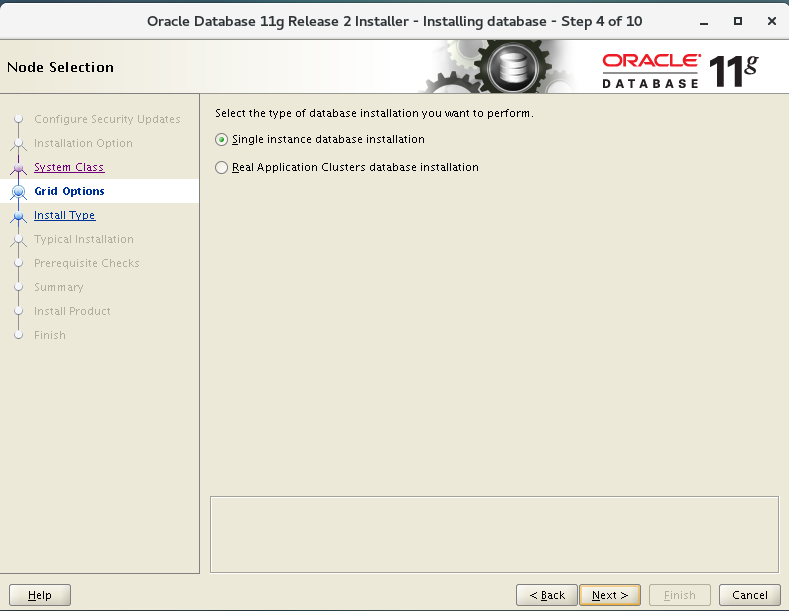Click the Install Product step text
Image resolution: width=789 pixels, height=611 pixels.
[72, 312]
